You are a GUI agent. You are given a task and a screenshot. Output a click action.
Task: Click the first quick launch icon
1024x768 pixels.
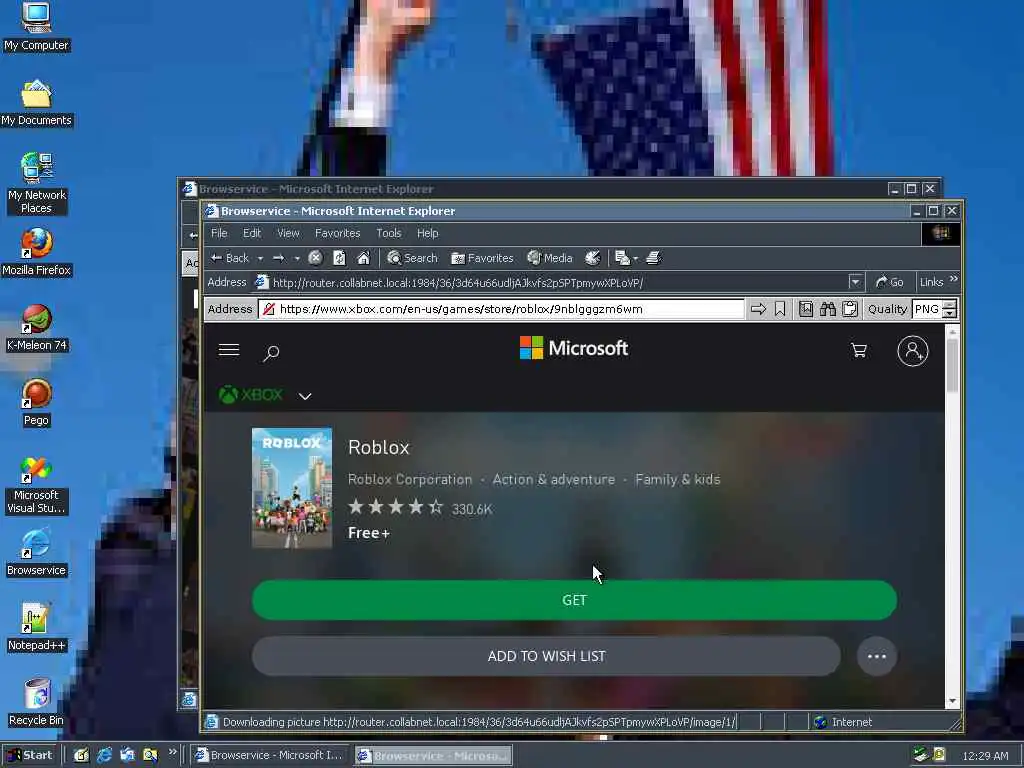81,755
